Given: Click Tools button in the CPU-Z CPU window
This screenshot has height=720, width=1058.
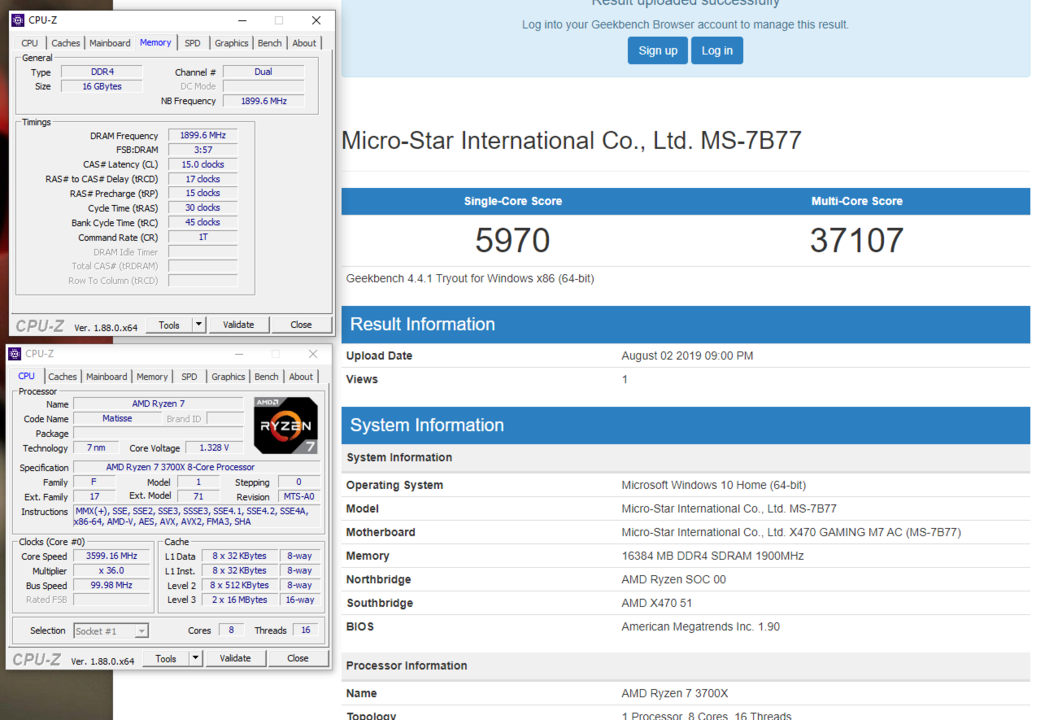Looking at the screenshot, I should tap(166, 659).
